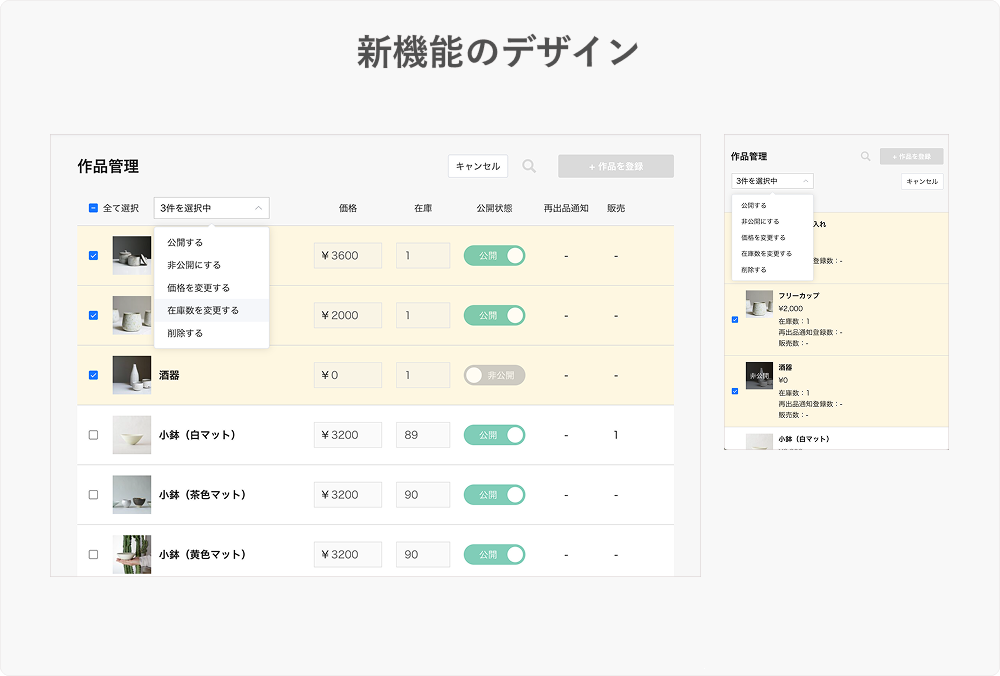Uncheck the 酒器 row checkbox in desktop list
This screenshot has height=676, width=1000.
tap(93, 375)
